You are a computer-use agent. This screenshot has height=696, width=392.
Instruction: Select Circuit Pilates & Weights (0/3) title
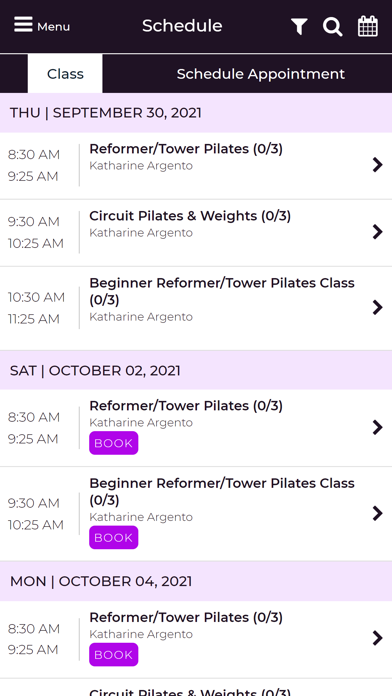coord(190,216)
